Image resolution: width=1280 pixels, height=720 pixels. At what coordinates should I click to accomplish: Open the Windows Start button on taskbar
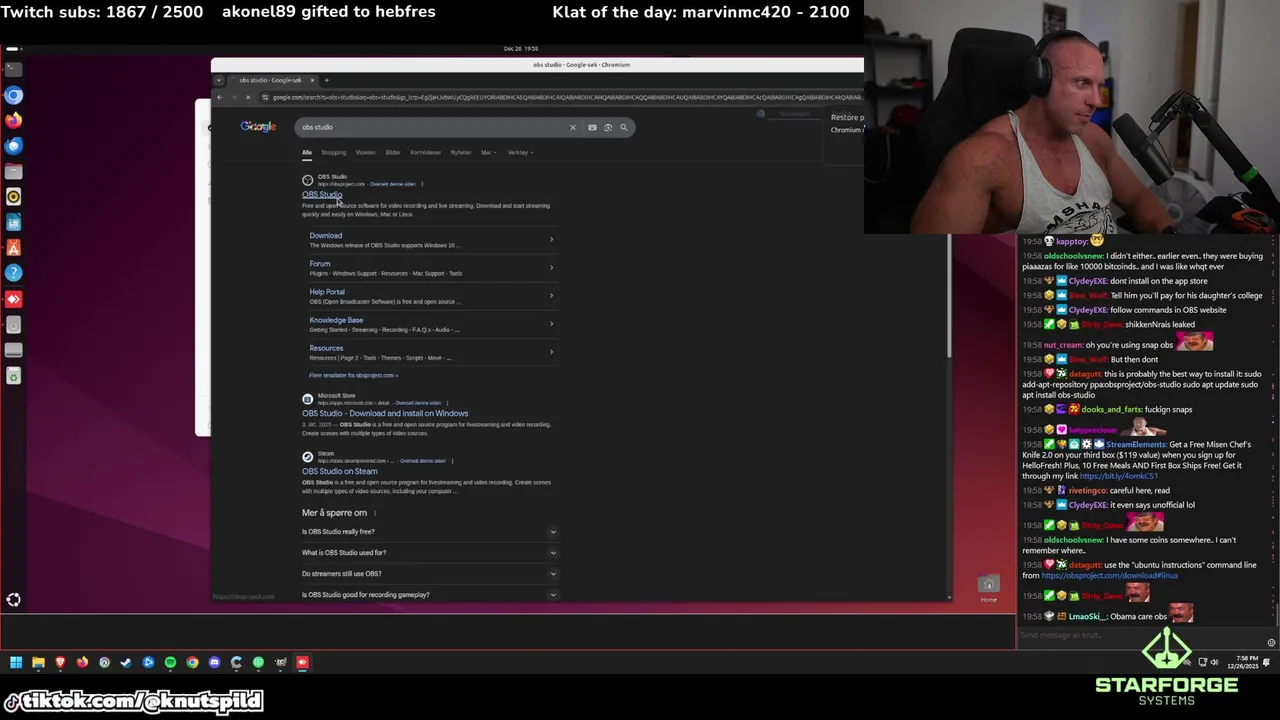click(x=16, y=662)
